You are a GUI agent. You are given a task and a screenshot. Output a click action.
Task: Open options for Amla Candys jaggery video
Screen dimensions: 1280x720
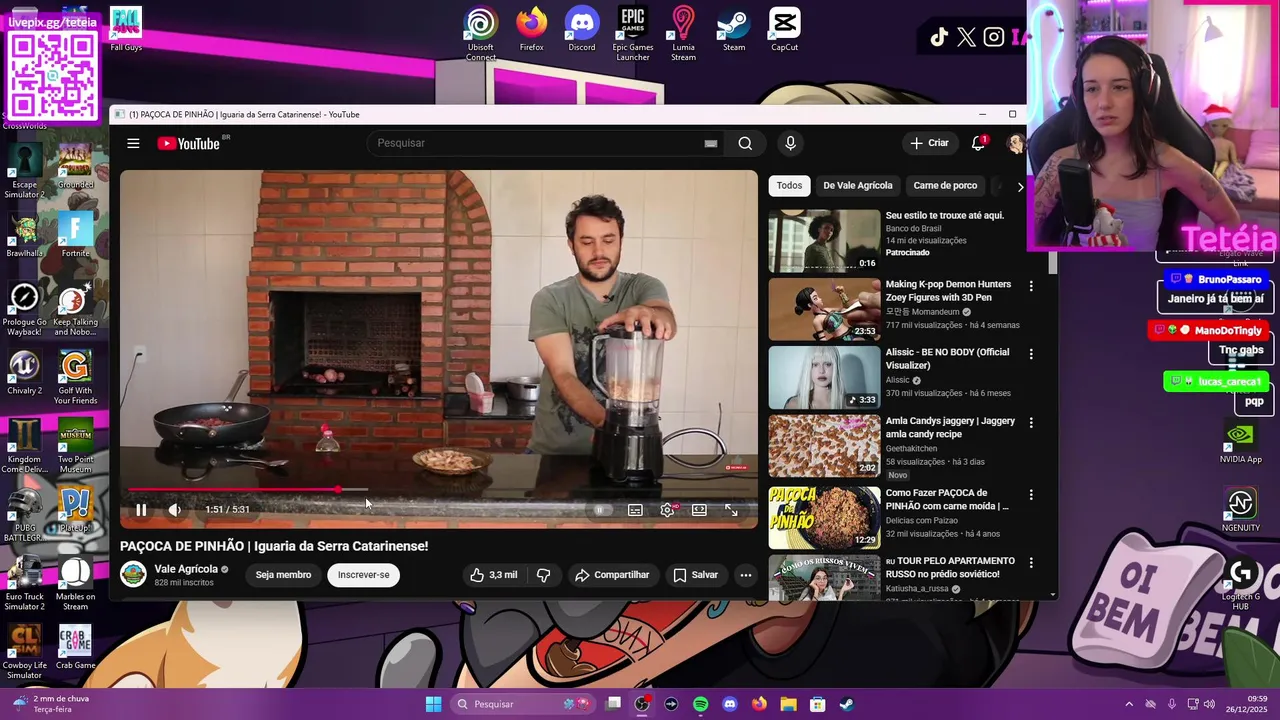[x=1031, y=423]
